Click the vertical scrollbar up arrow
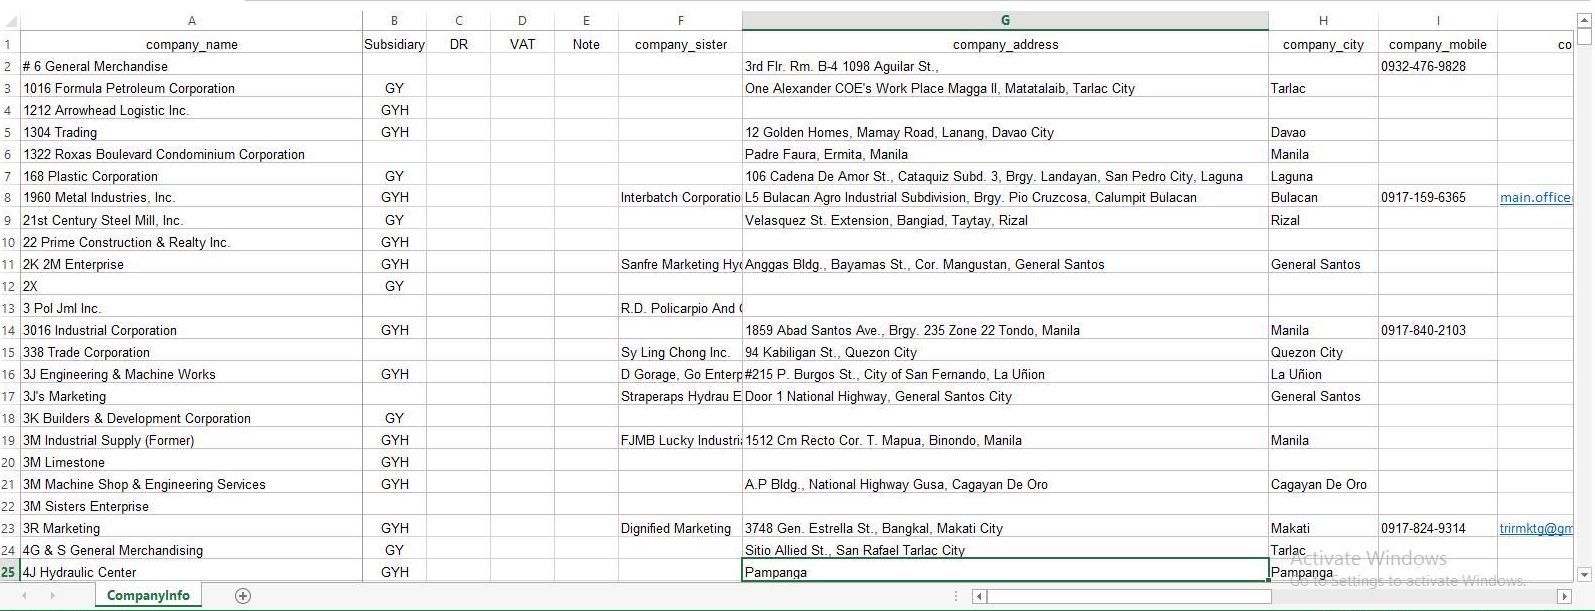This screenshot has height=611, width=1595. click(x=1584, y=21)
